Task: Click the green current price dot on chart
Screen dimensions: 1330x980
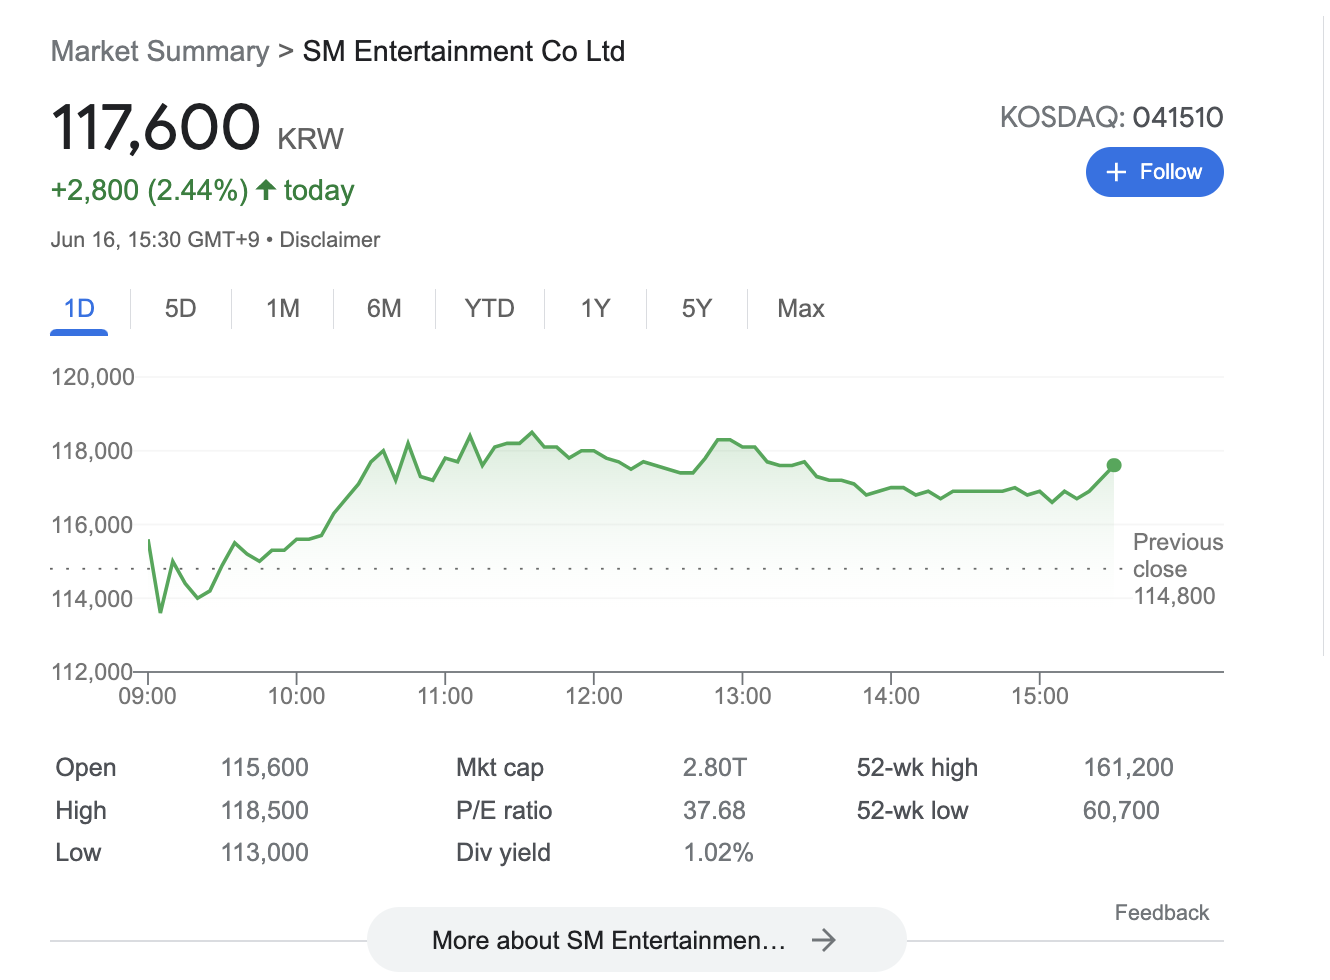Action: pos(1114,465)
